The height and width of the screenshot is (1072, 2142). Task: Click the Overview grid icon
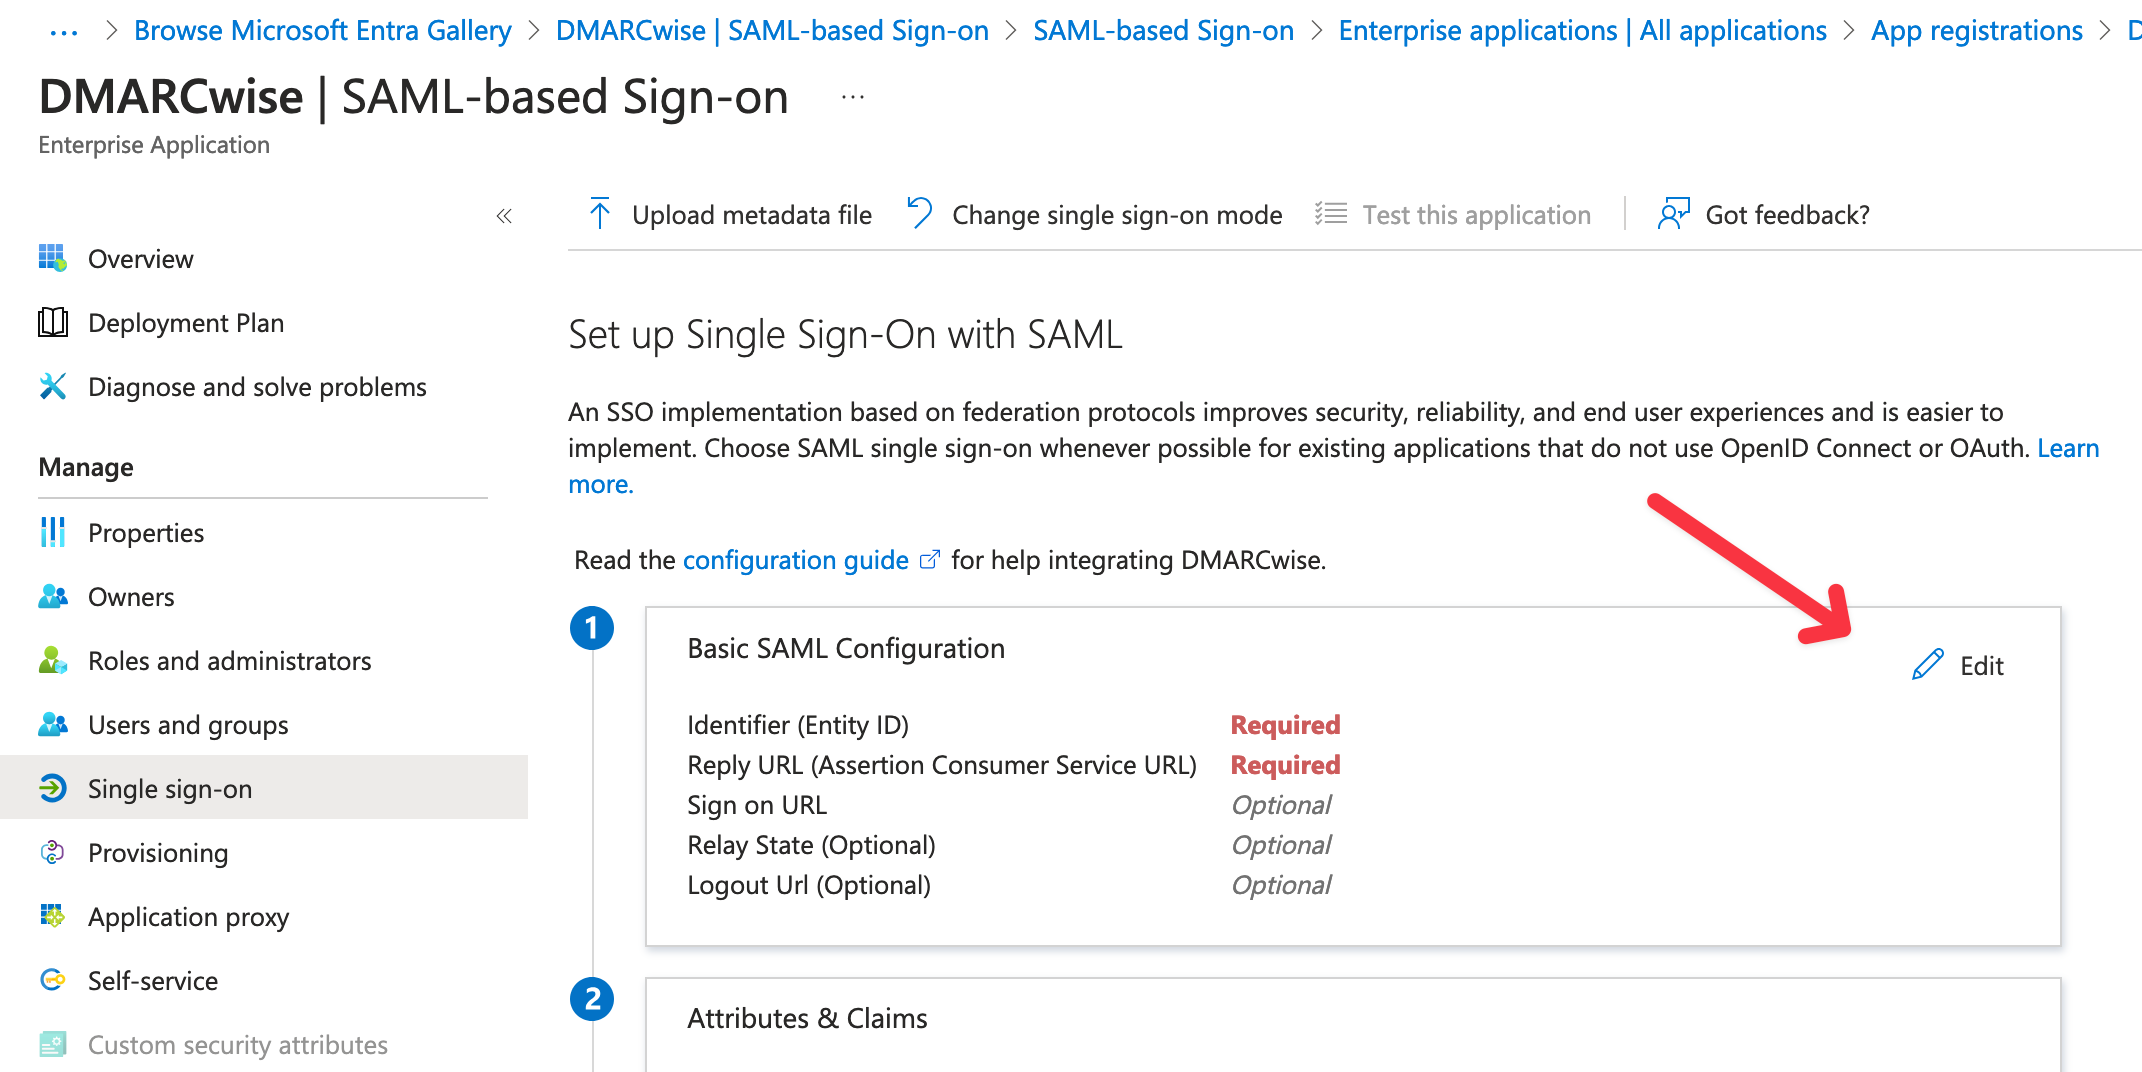tap(53, 258)
